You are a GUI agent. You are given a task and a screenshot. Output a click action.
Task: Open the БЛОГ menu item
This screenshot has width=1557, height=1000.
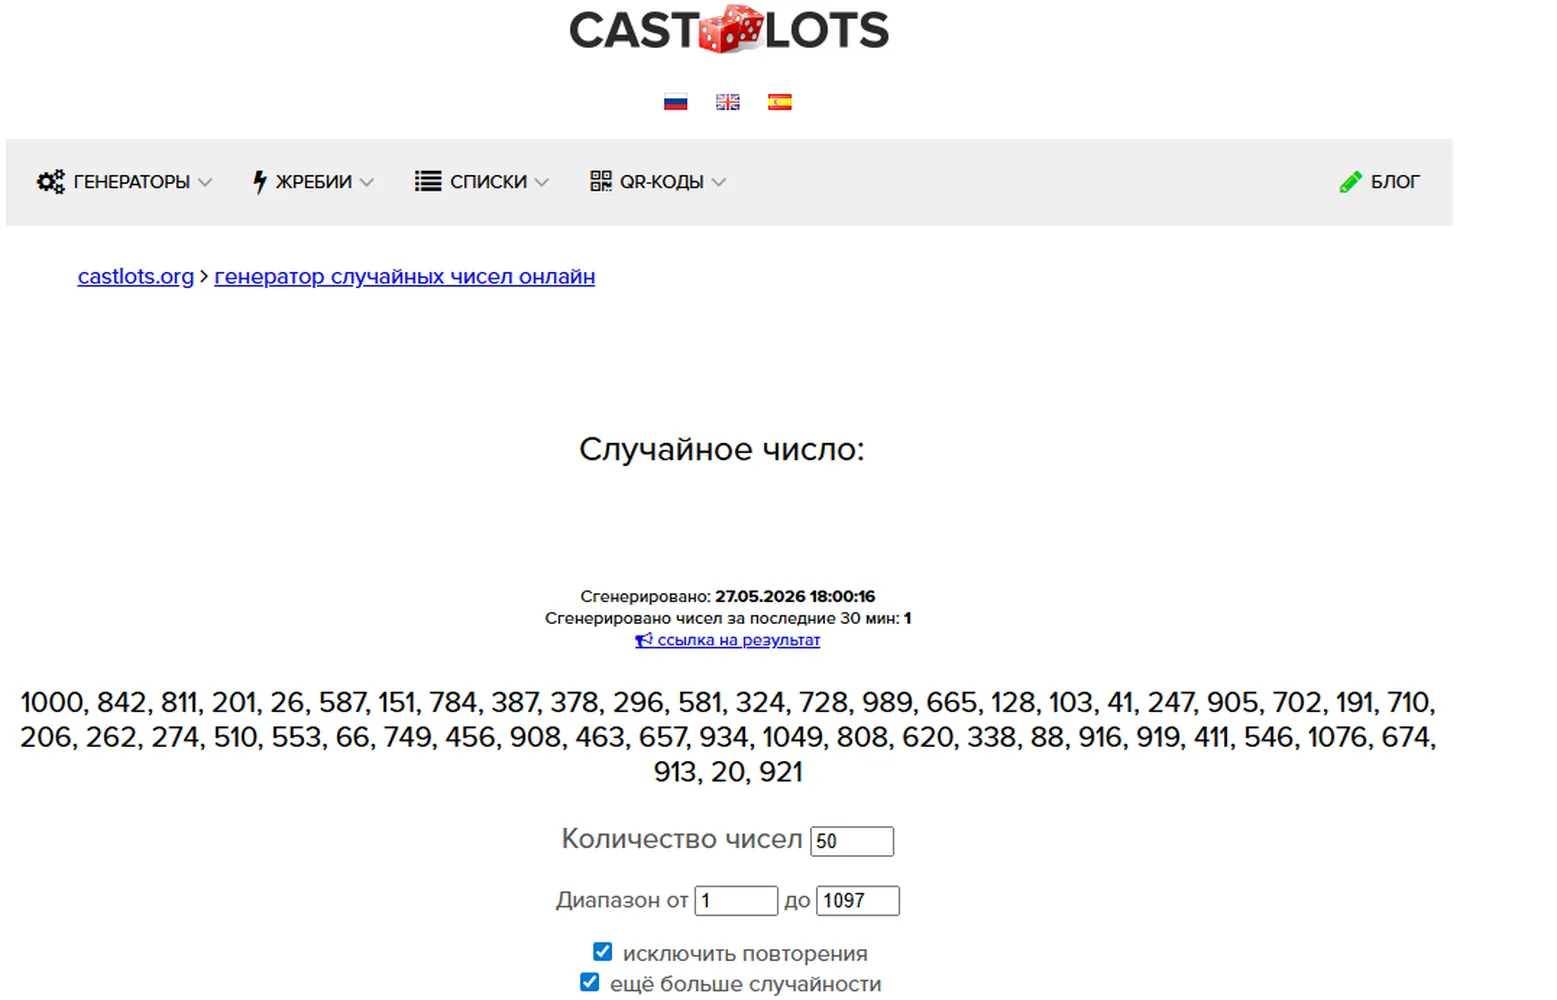tap(1395, 182)
